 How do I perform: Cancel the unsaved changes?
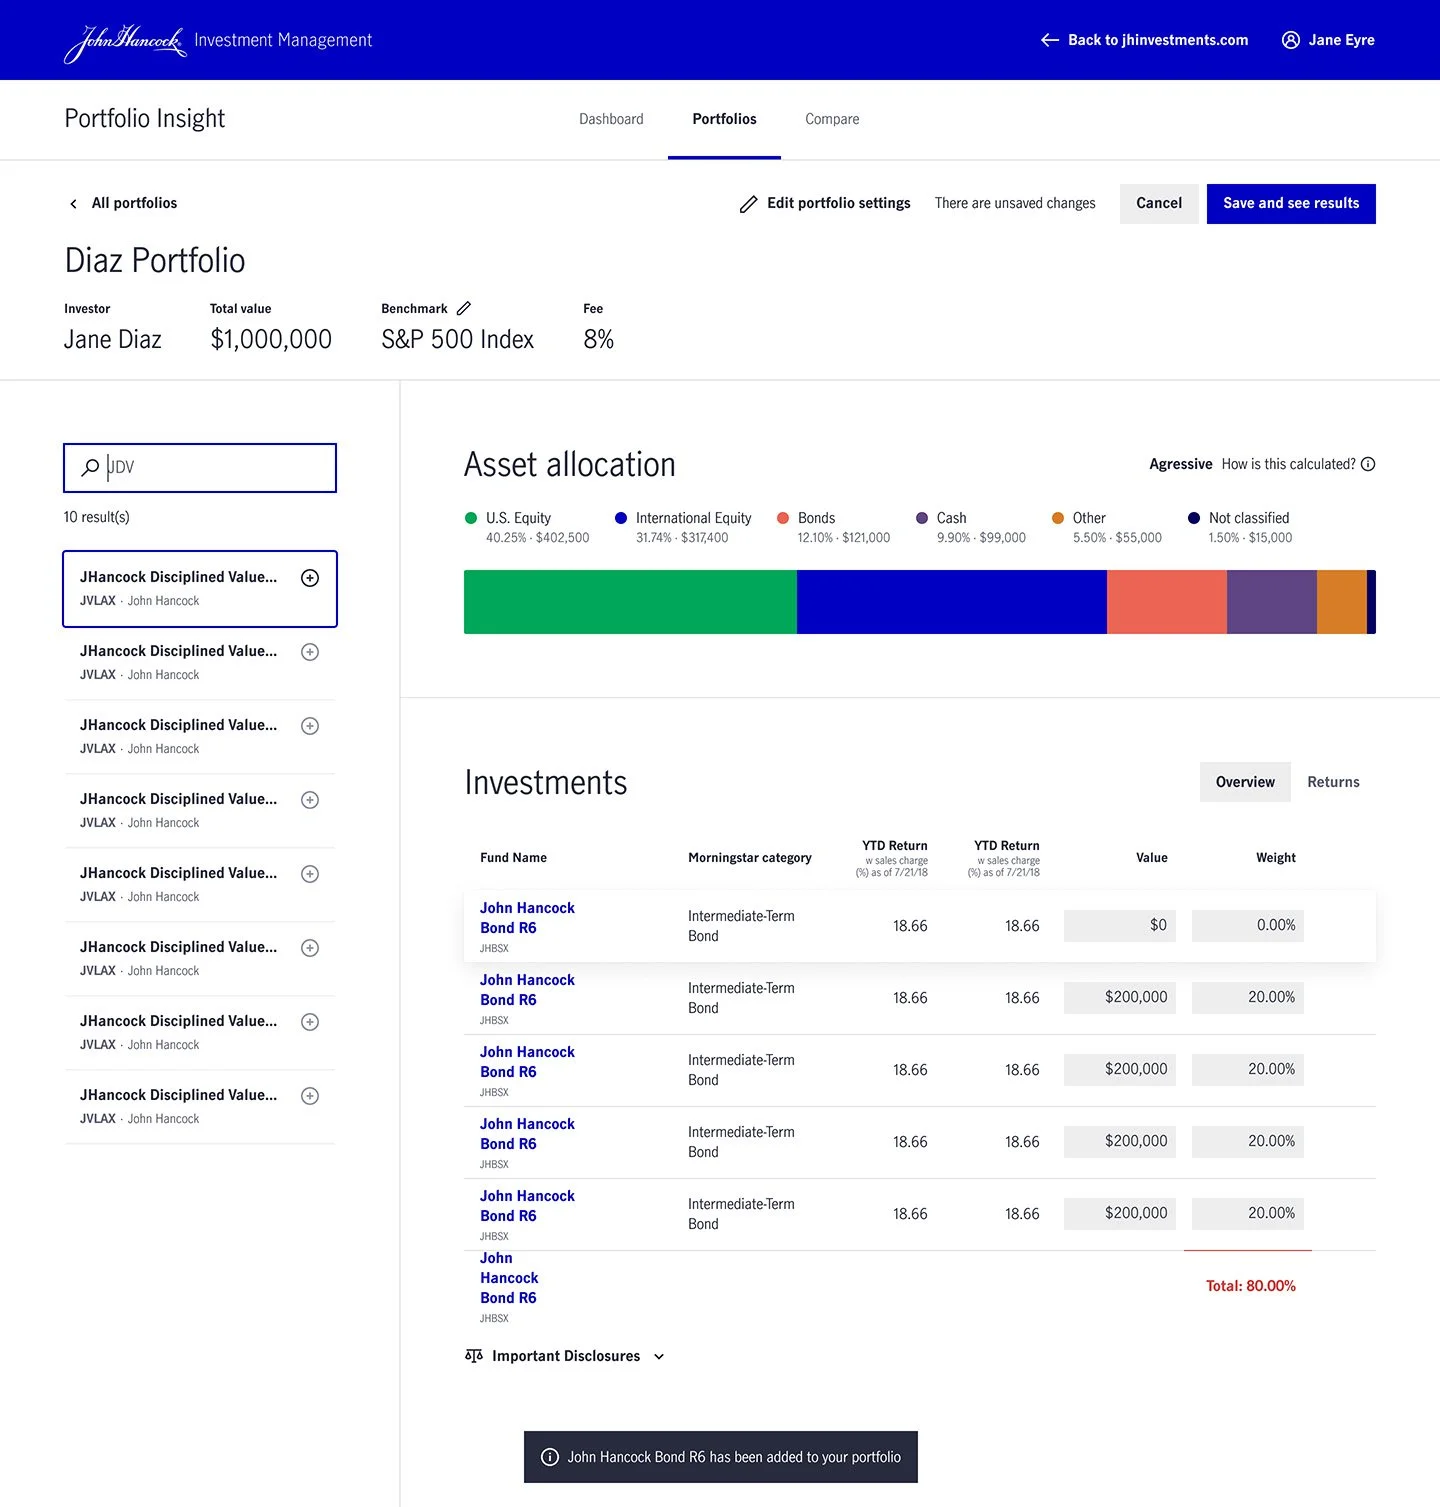(x=1159, y=204)
